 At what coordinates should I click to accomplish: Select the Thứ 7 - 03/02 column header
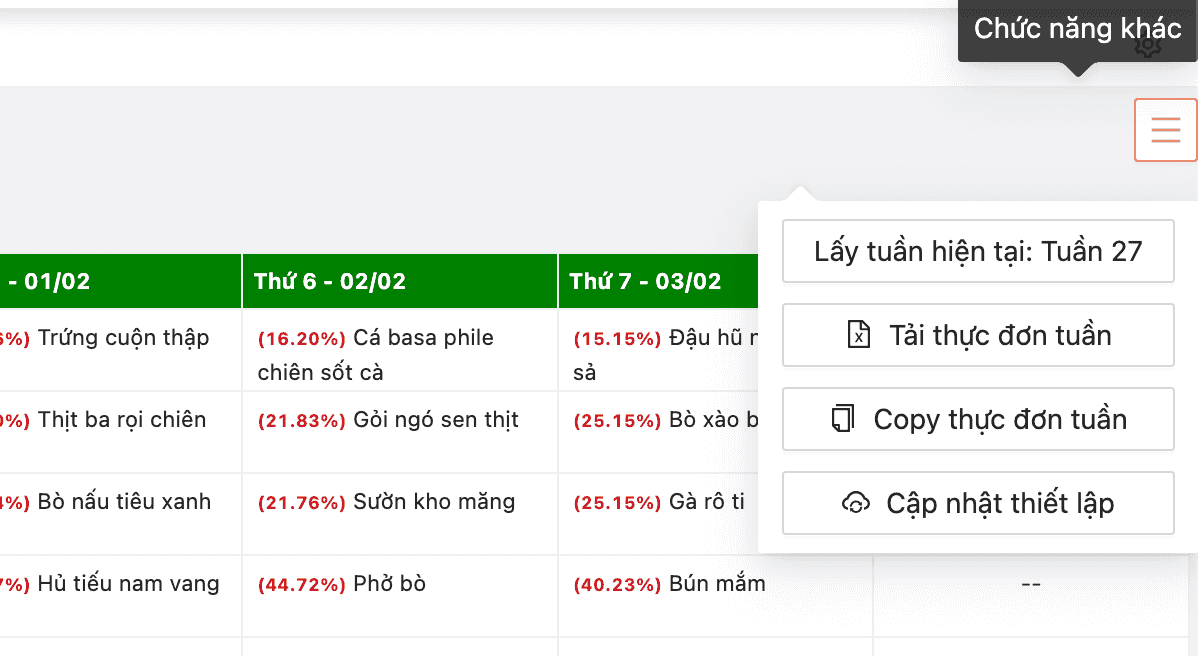(644, 281)
